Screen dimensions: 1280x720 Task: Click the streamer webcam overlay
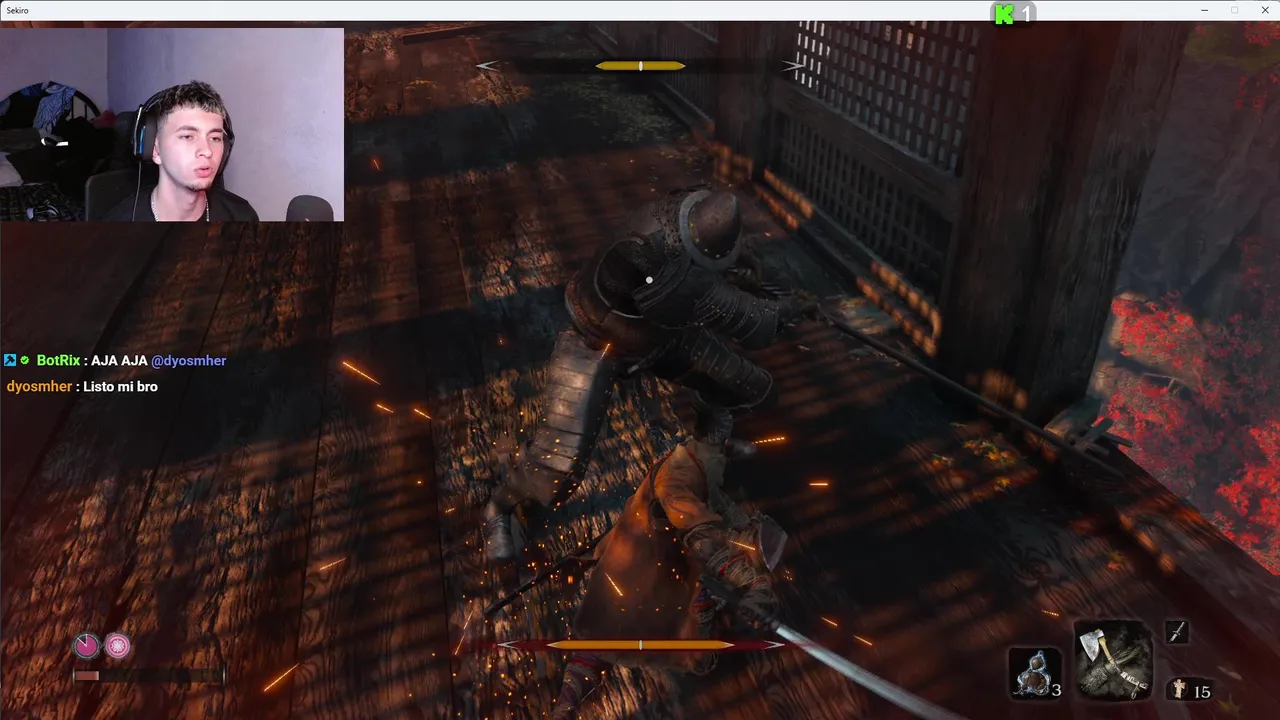172,124
